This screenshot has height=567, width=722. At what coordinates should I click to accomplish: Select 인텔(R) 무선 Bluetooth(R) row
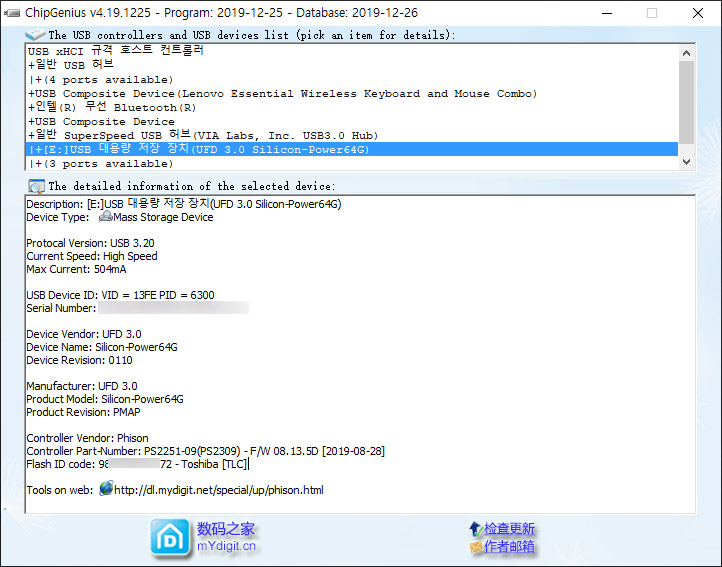coord(352,107)
